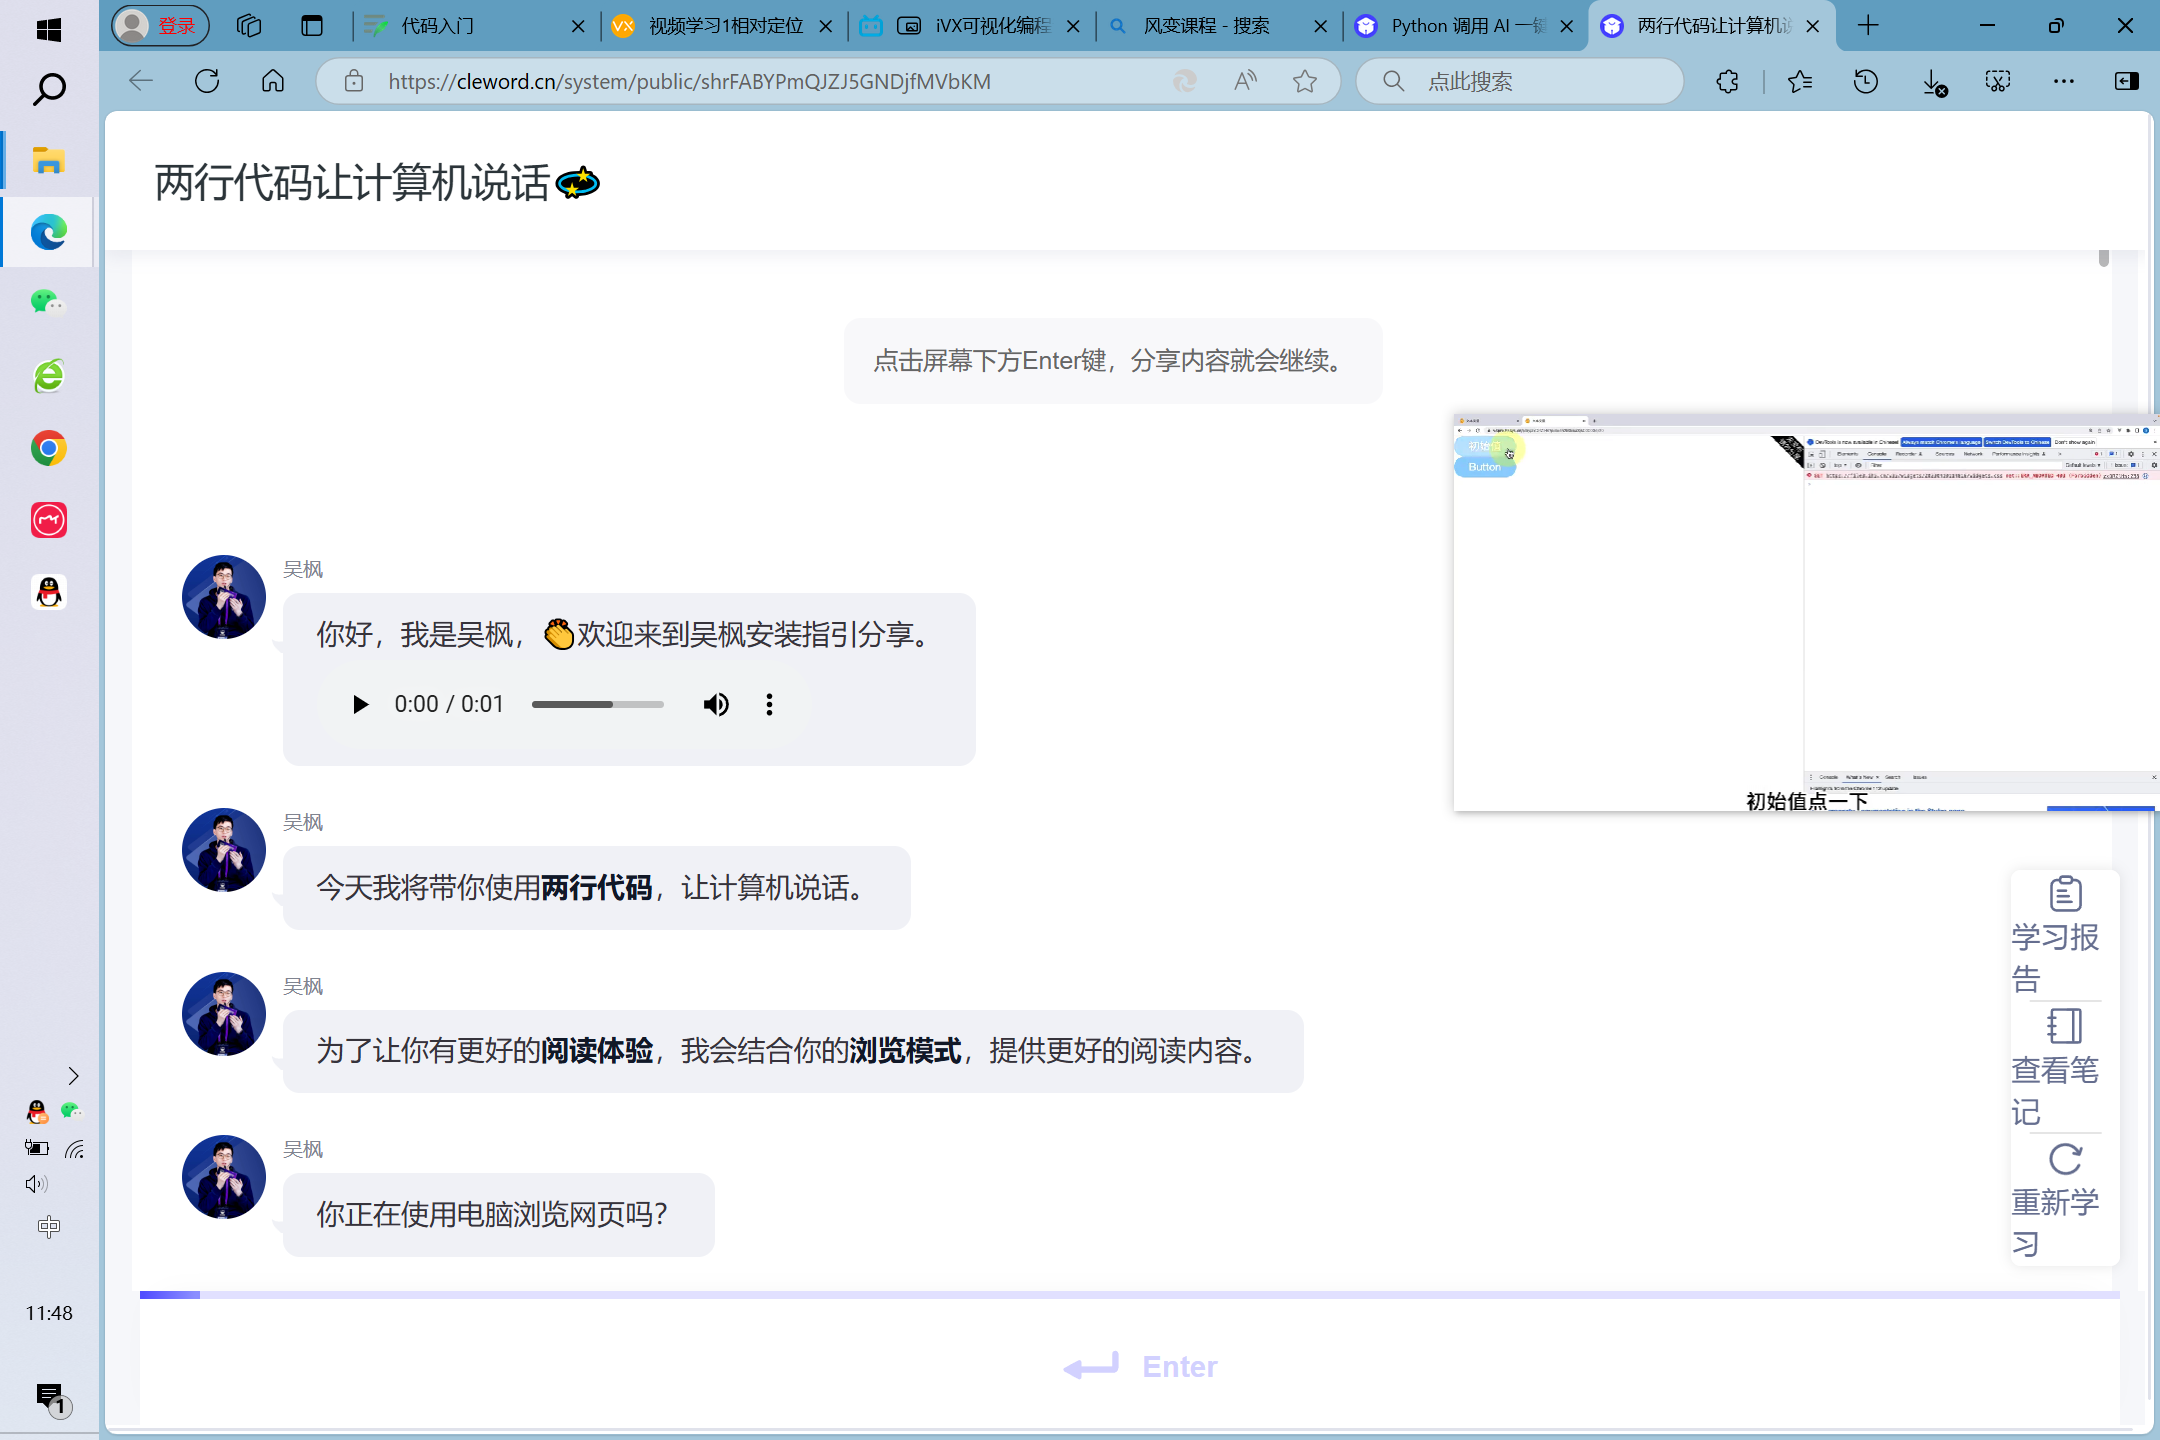Mute the audio player volume
The image size is (2160, 1440).
click(x=716, y=705)
